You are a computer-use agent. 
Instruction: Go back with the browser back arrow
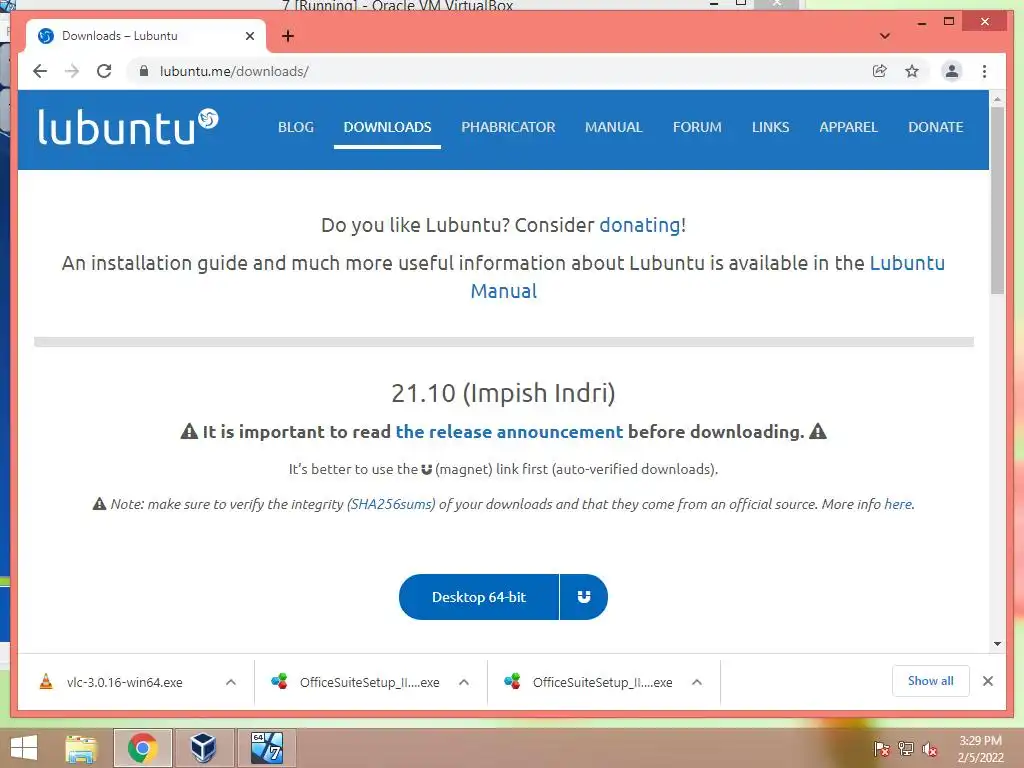pos(40,71)
